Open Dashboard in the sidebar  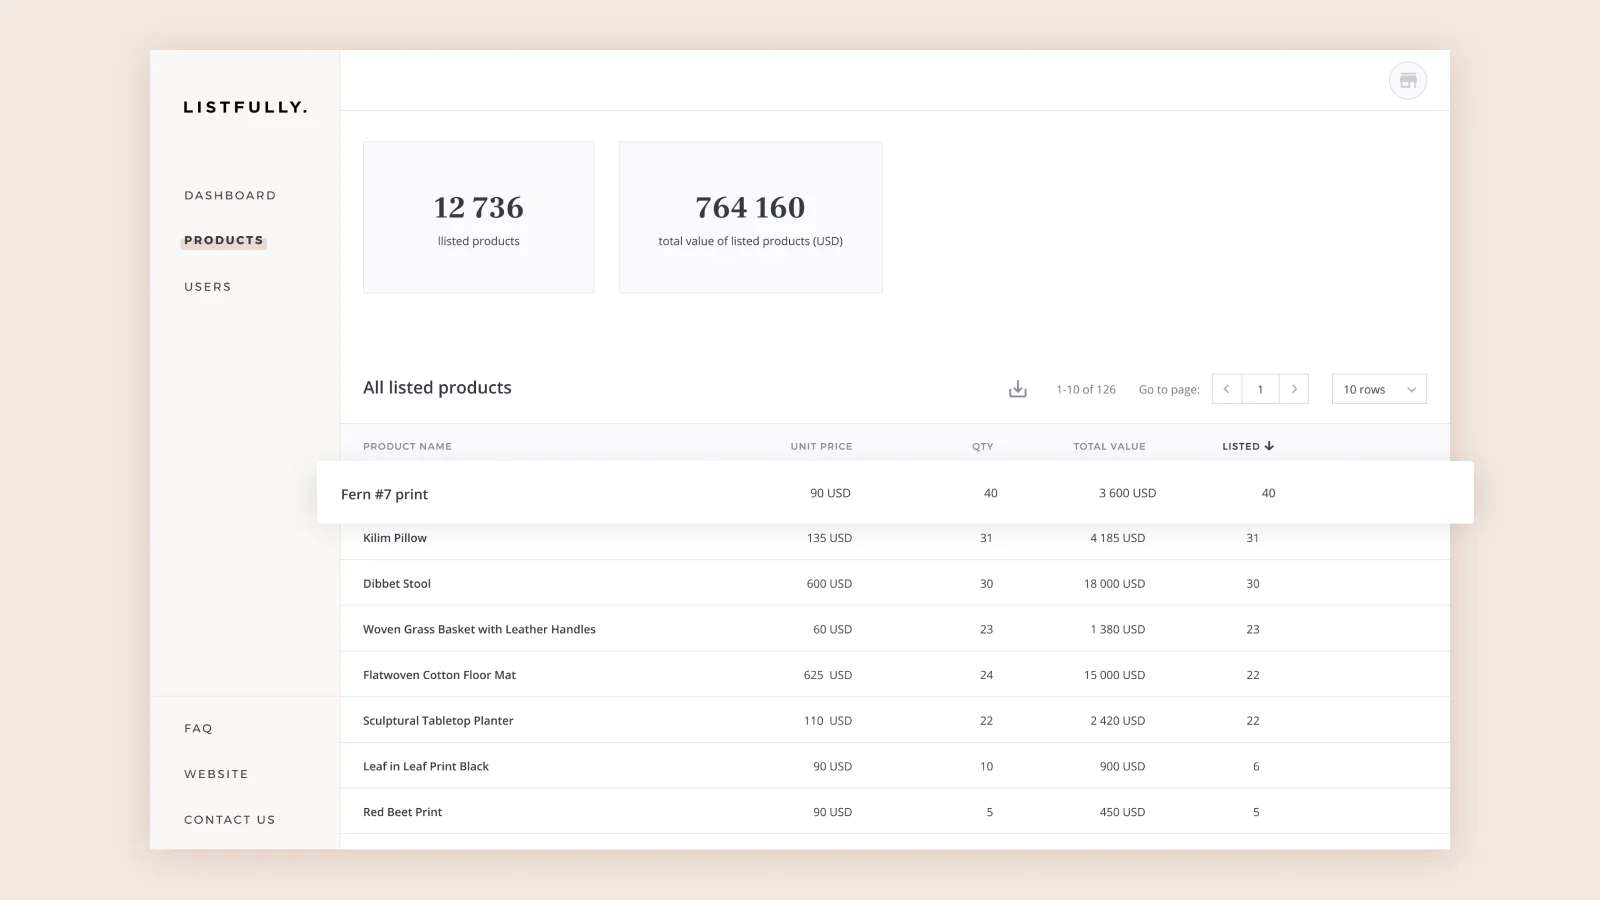click(230, 196)
